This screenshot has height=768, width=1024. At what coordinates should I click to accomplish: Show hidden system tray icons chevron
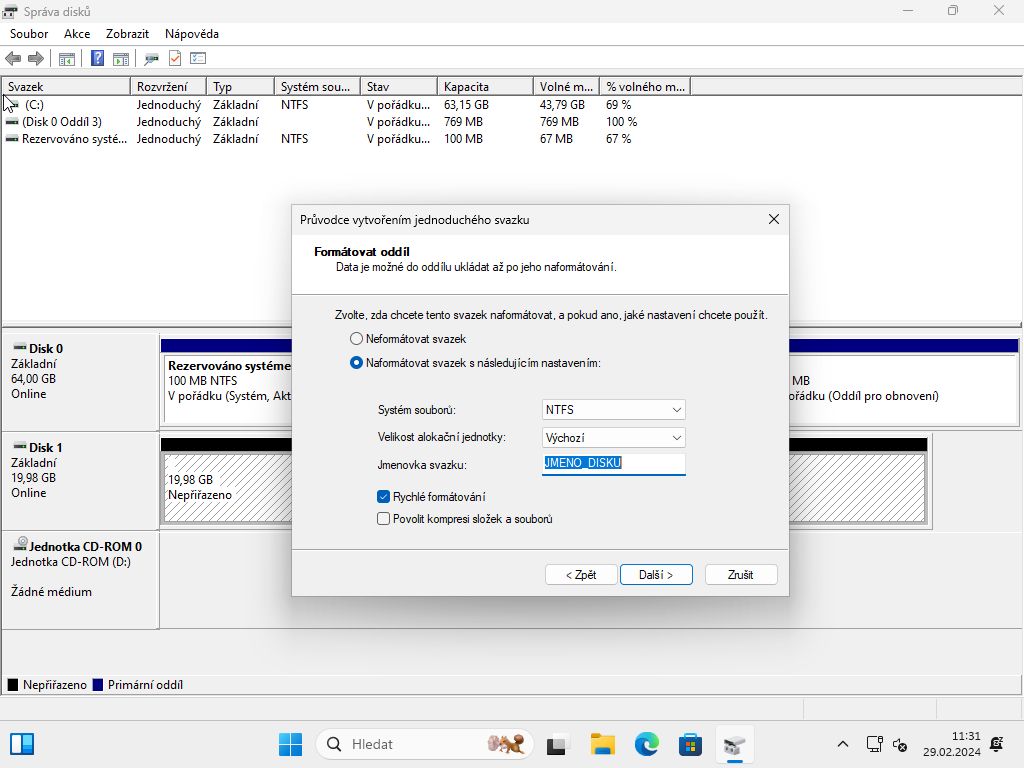click(x=843, y=744)
